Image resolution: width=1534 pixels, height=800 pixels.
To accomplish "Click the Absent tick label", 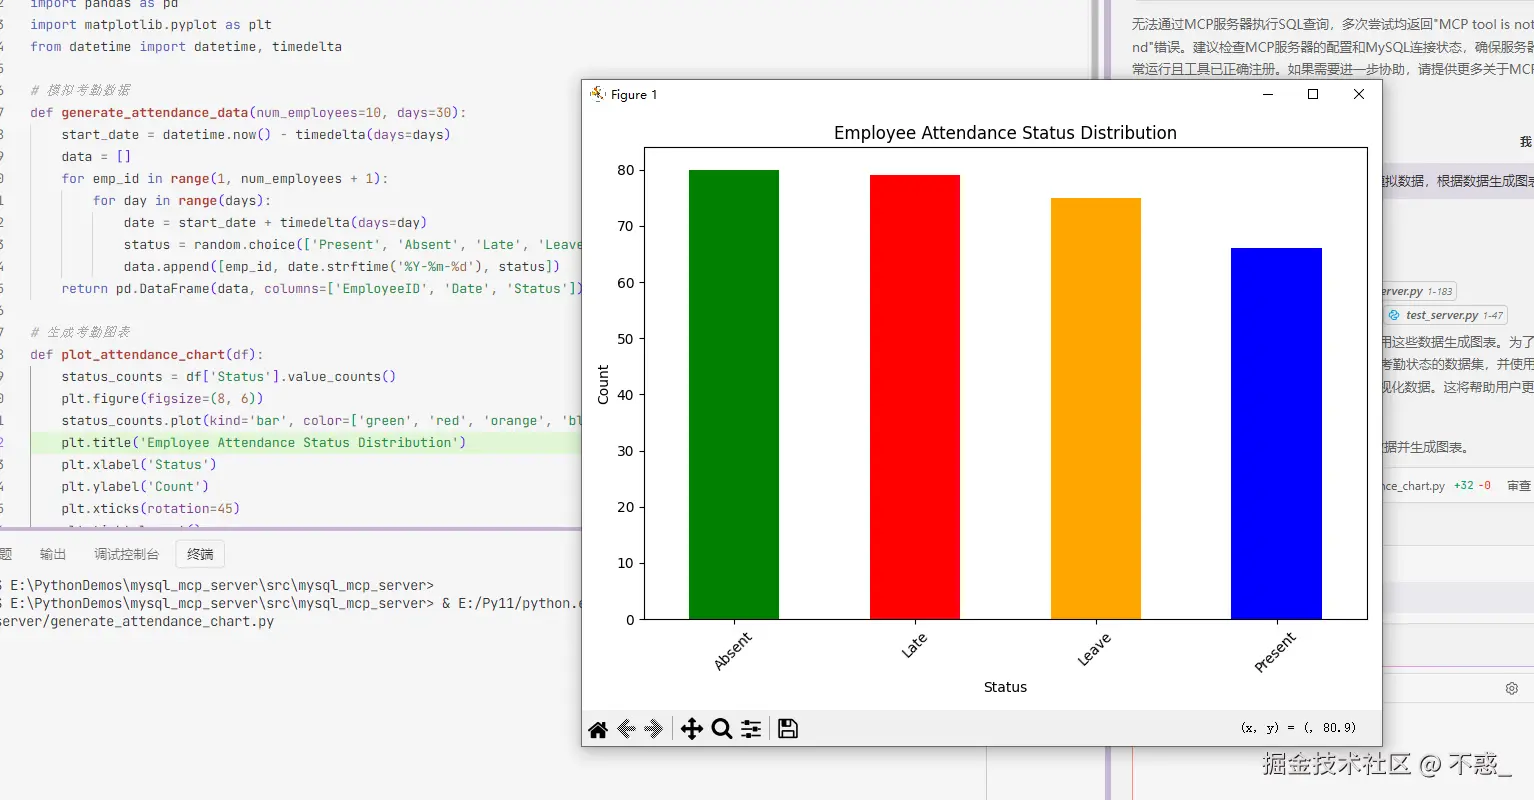I will (733, 651).
